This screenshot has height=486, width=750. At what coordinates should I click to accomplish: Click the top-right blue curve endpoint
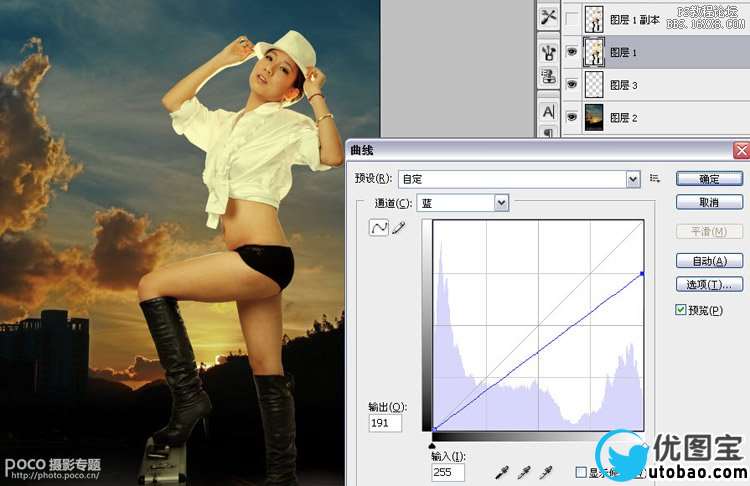pos(642,274)
